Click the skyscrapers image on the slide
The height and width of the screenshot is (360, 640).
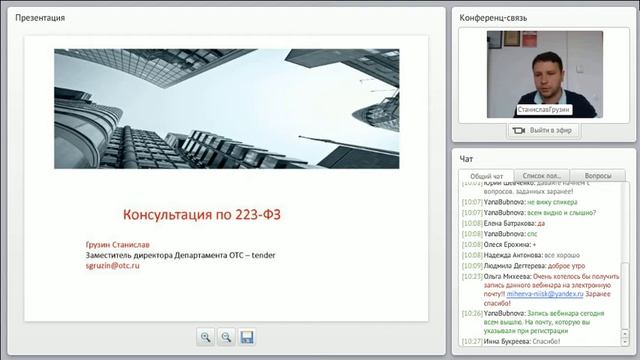[227, 109]
